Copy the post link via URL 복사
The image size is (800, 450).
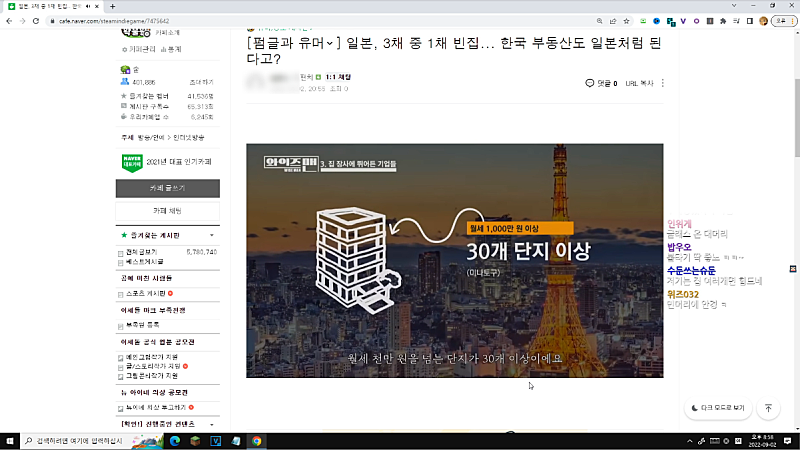639,83
